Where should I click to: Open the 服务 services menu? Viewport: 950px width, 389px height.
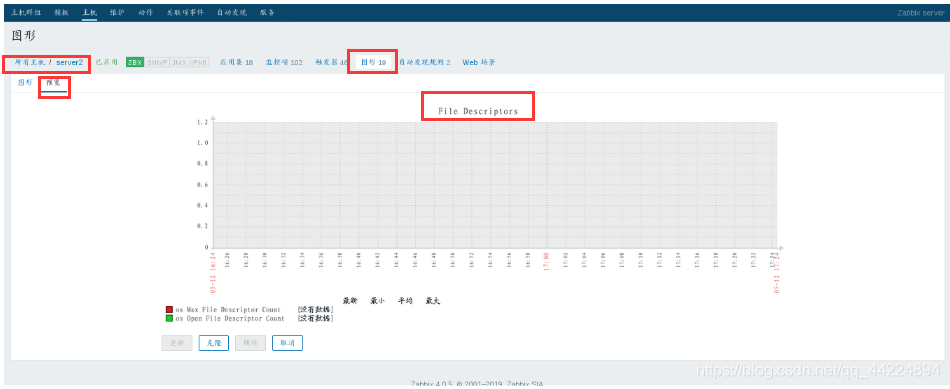tap(267, 12)
